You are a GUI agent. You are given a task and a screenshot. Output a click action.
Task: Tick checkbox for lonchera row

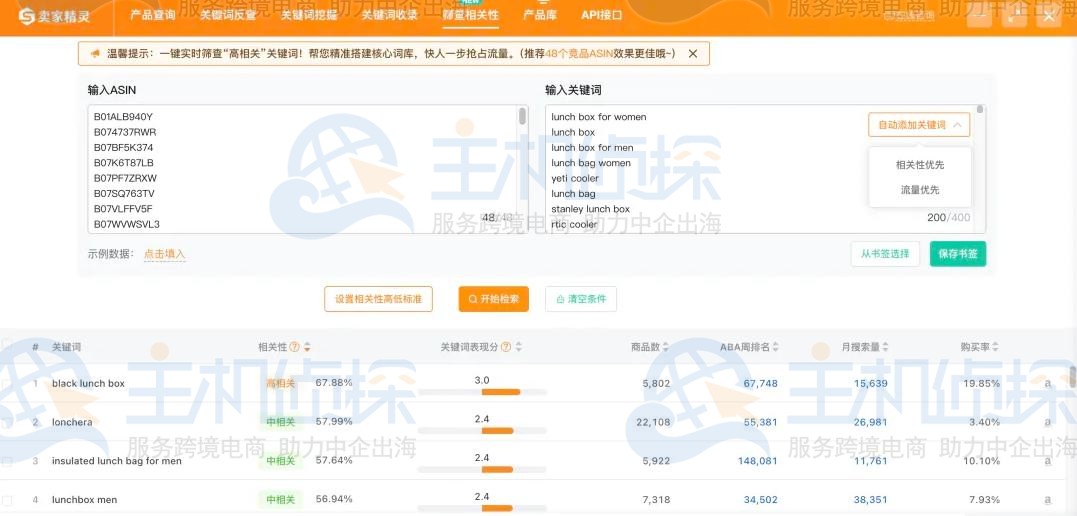(x=7, y=422)
